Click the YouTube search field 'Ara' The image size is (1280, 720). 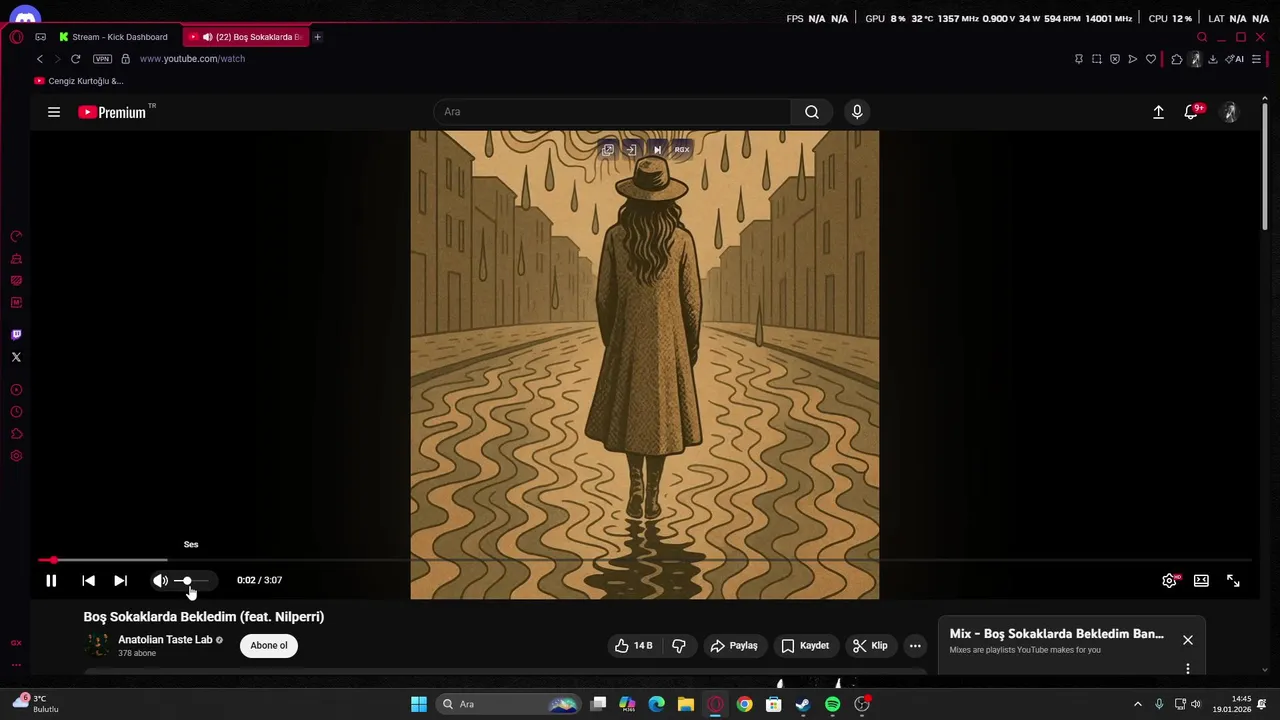[612, 112]
